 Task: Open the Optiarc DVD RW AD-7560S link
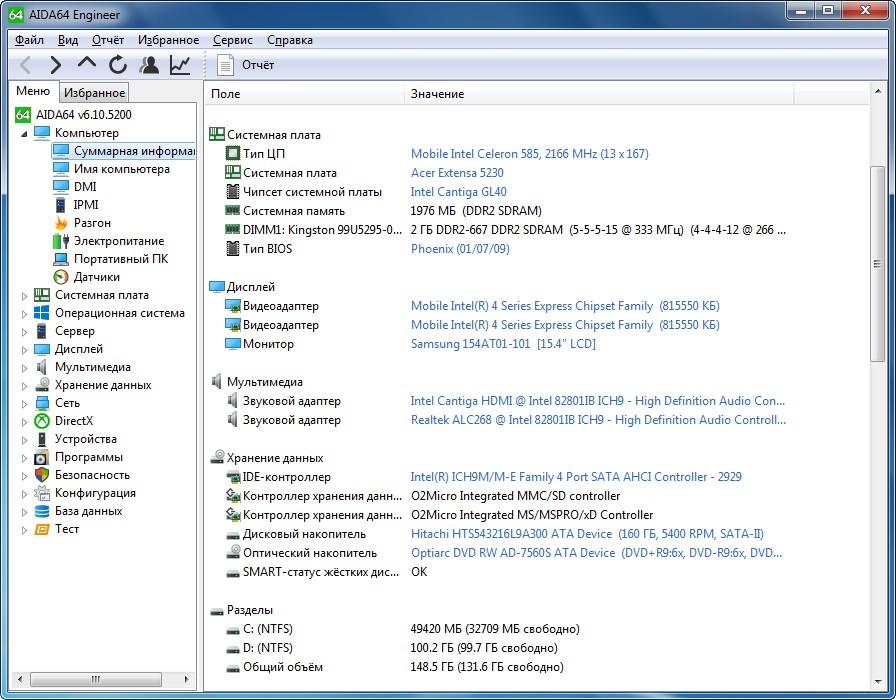tap(596, 553)
